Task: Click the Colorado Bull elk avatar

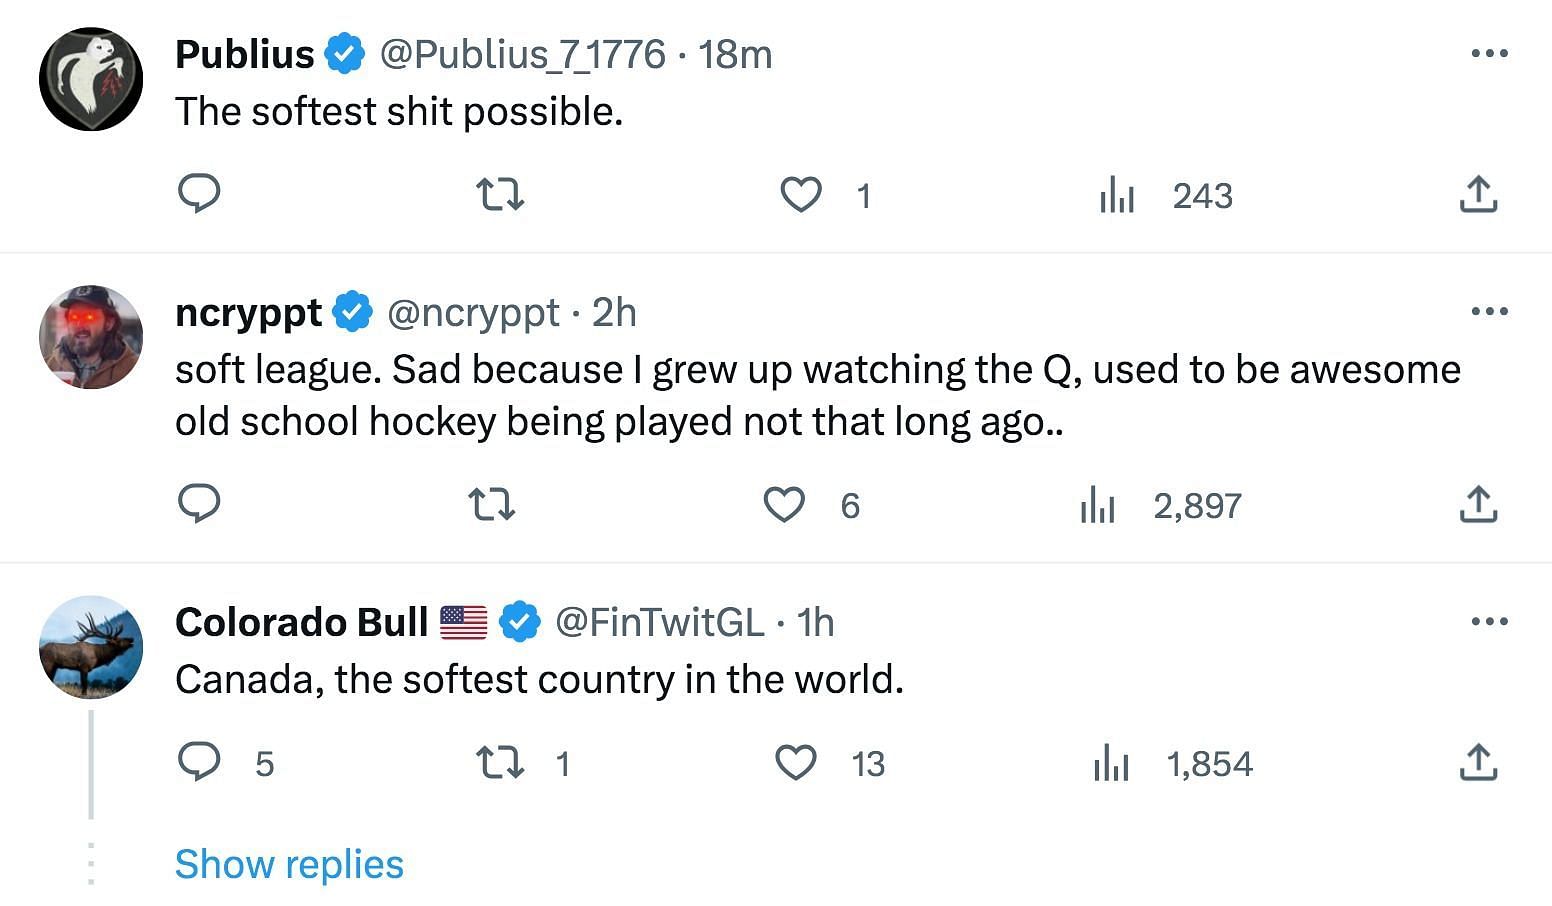Action: 91,647
